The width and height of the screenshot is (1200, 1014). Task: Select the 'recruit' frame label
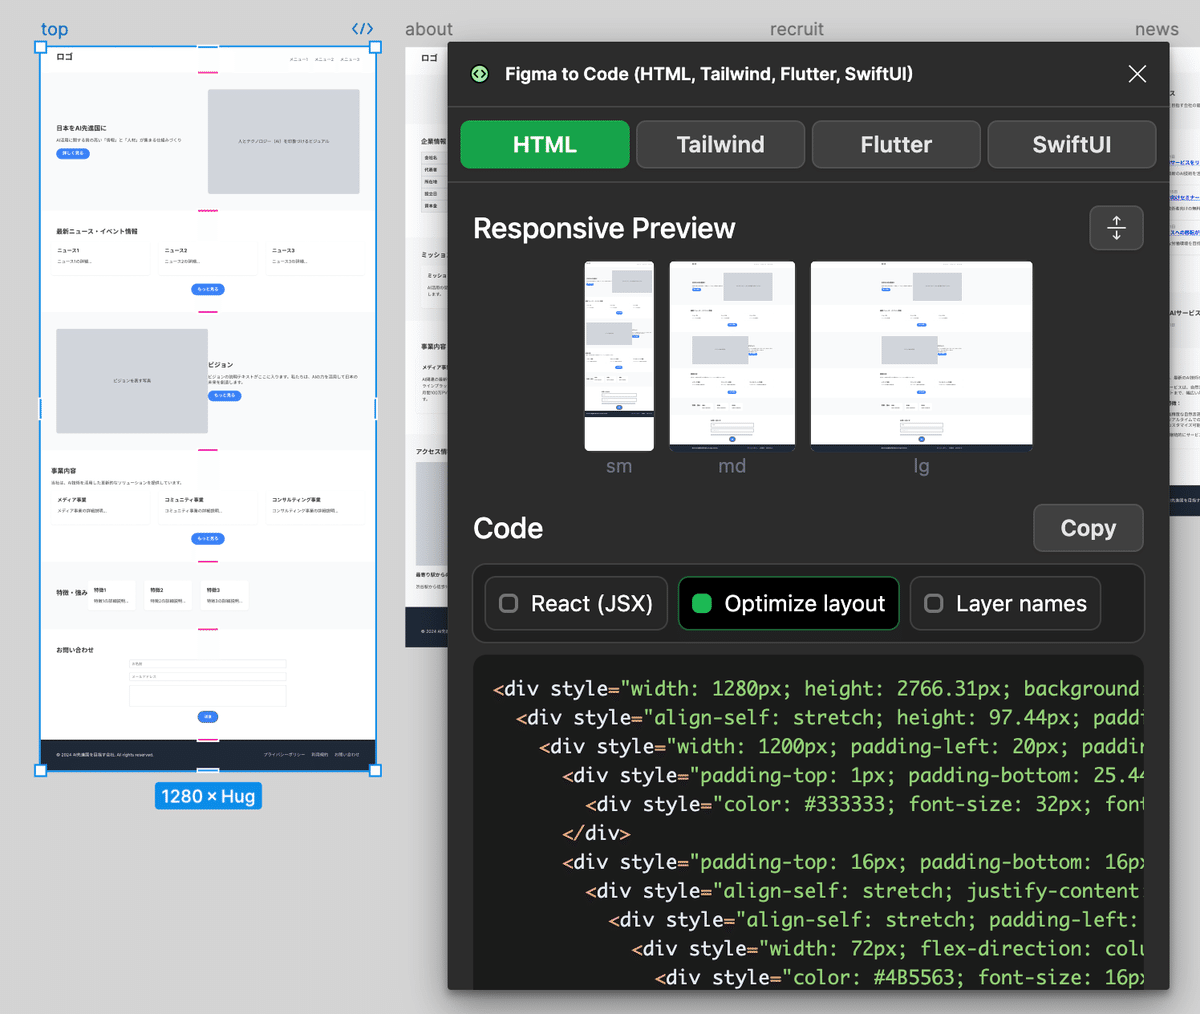pos(797,29)
